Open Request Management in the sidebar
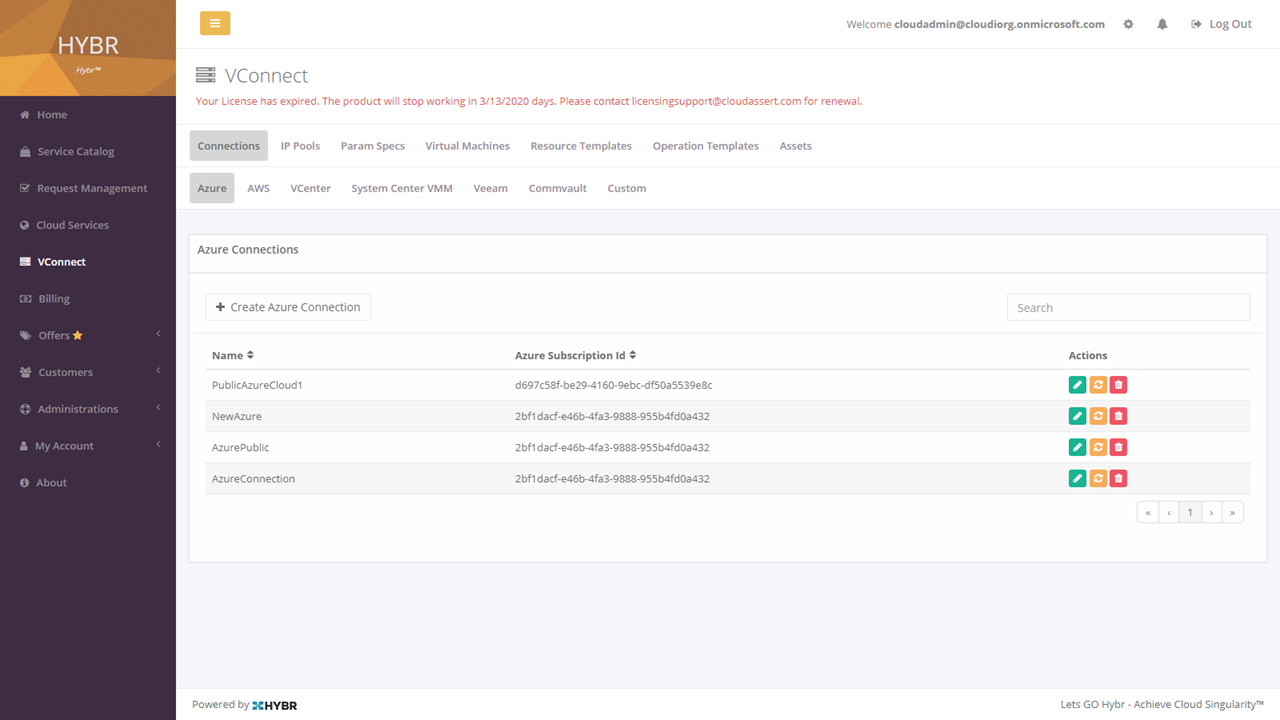The width and height of the screenshot is (1280, 720). (88, 188)
